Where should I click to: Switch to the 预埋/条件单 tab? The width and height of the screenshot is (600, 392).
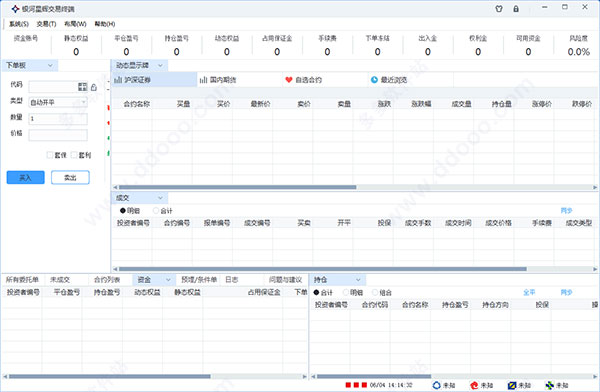199,280
